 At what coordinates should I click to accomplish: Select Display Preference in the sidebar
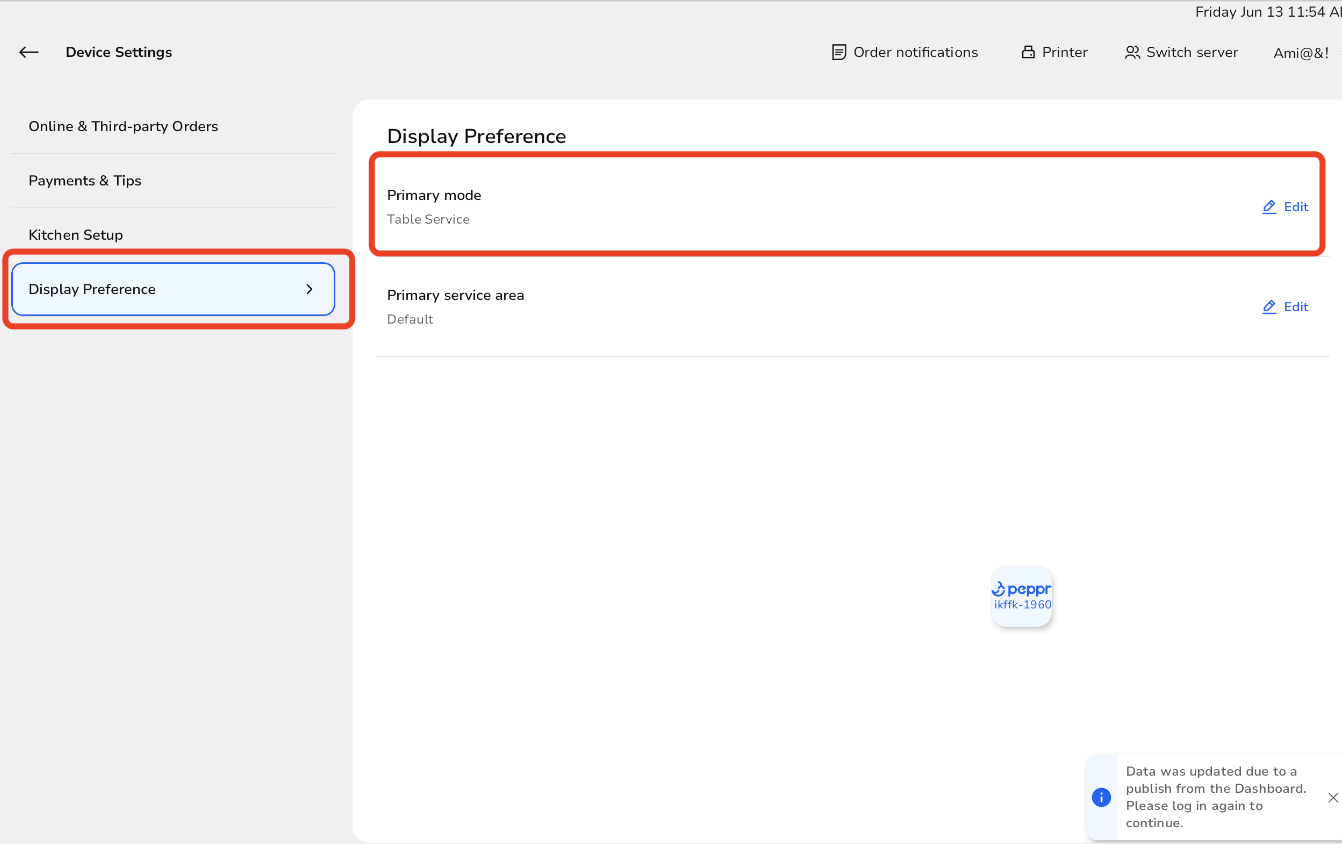[92, 288]
